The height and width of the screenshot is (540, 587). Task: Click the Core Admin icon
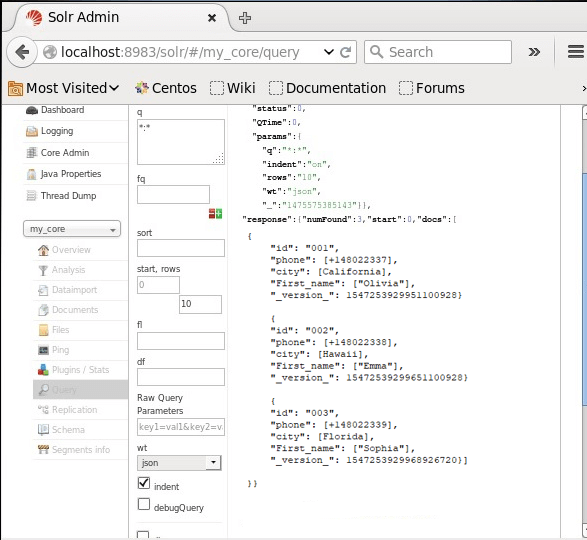coord(32,153)
